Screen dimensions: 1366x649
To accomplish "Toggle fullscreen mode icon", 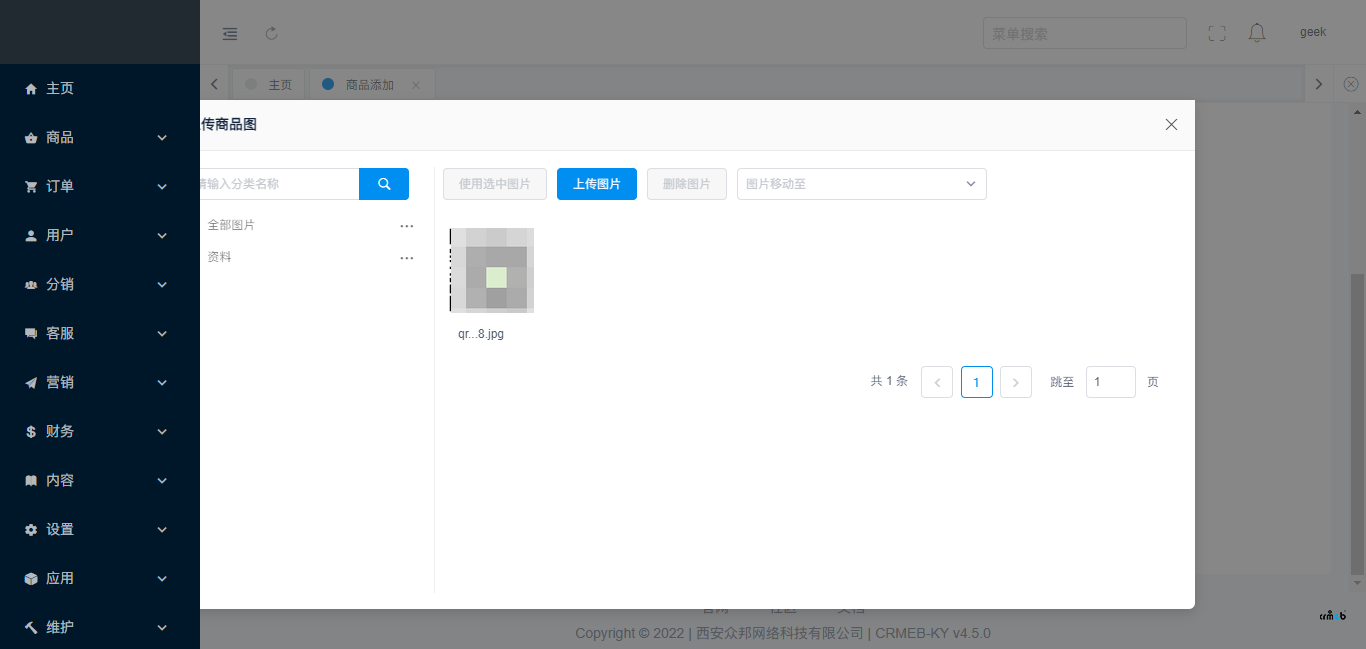I will pyautogui.click(x=1217, y=33).
